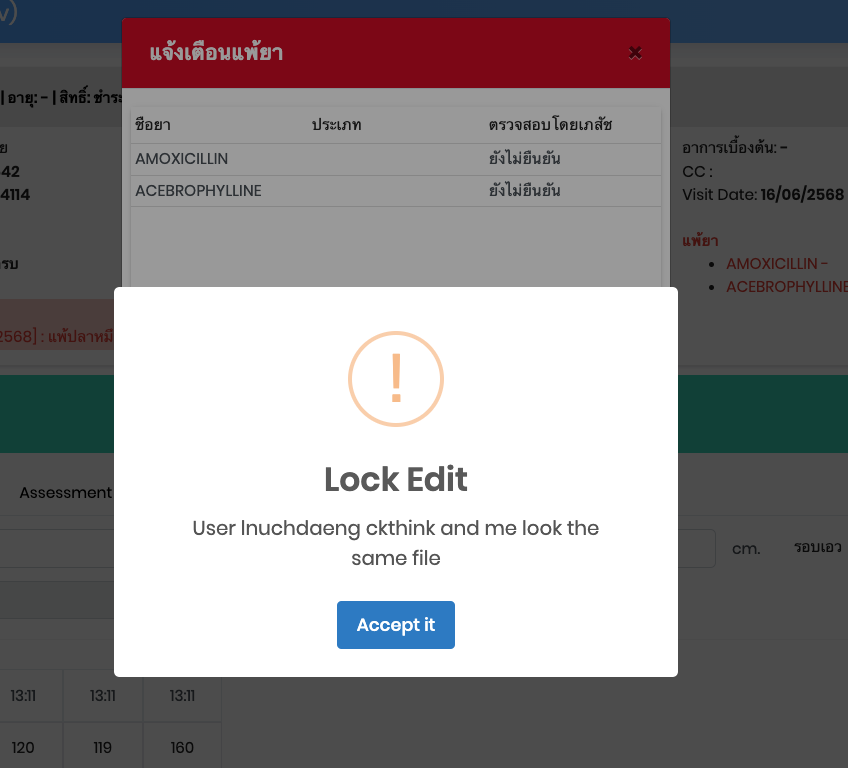Click the ยังไม่ยืนยัน status for AMOXICILLIN
Screen dimensions: 848x768
(x=524, y=159)
